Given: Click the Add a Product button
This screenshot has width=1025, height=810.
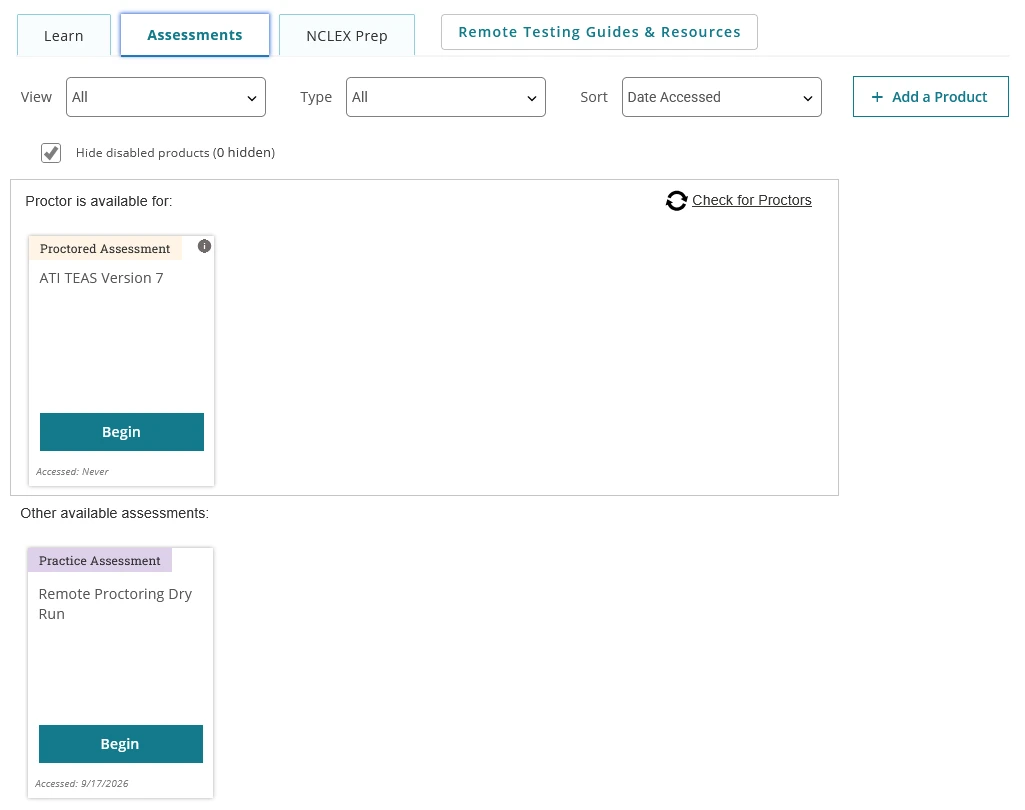Looking at the screenshot, I should [931, 97].
